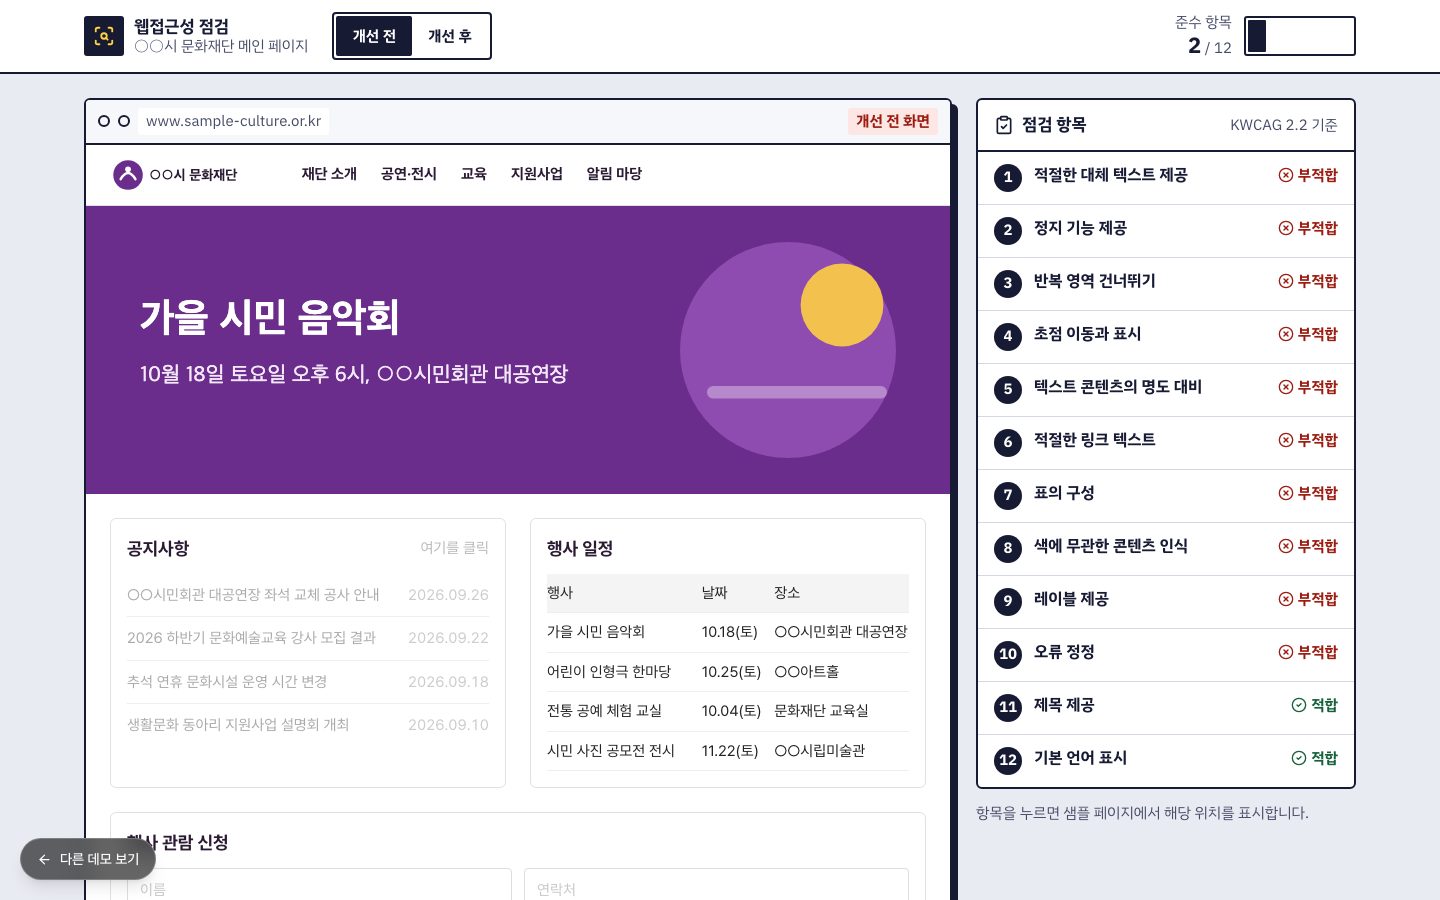This screenshot has height=900, width=1440.
Task: Click table row 어린이 인형극 한마당
Action: (x=728, y=672)
